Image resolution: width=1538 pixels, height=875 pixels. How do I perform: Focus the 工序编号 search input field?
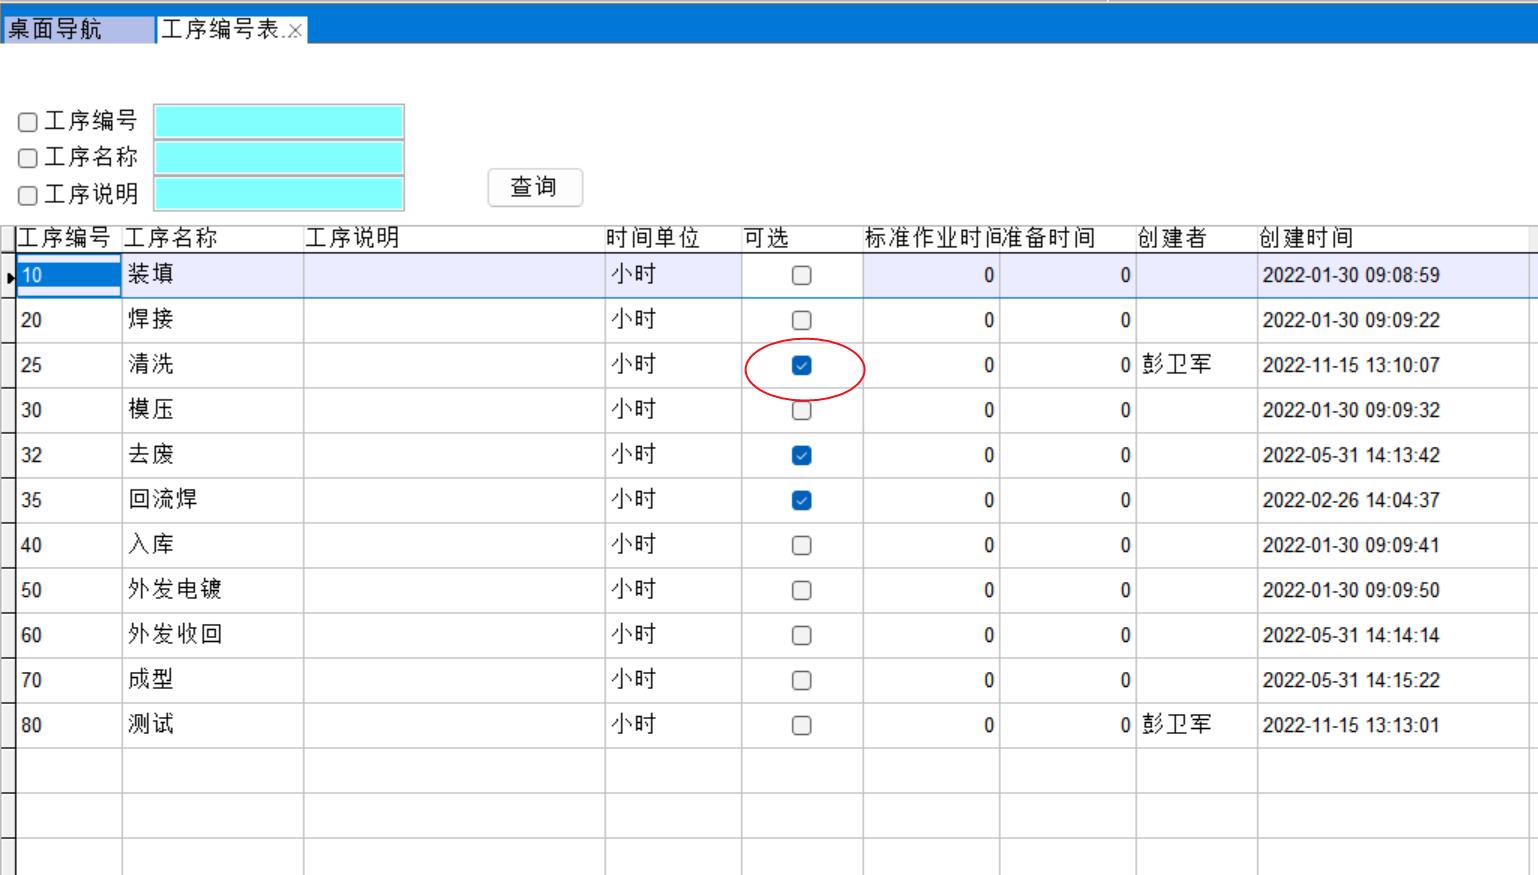coord(279,122)
